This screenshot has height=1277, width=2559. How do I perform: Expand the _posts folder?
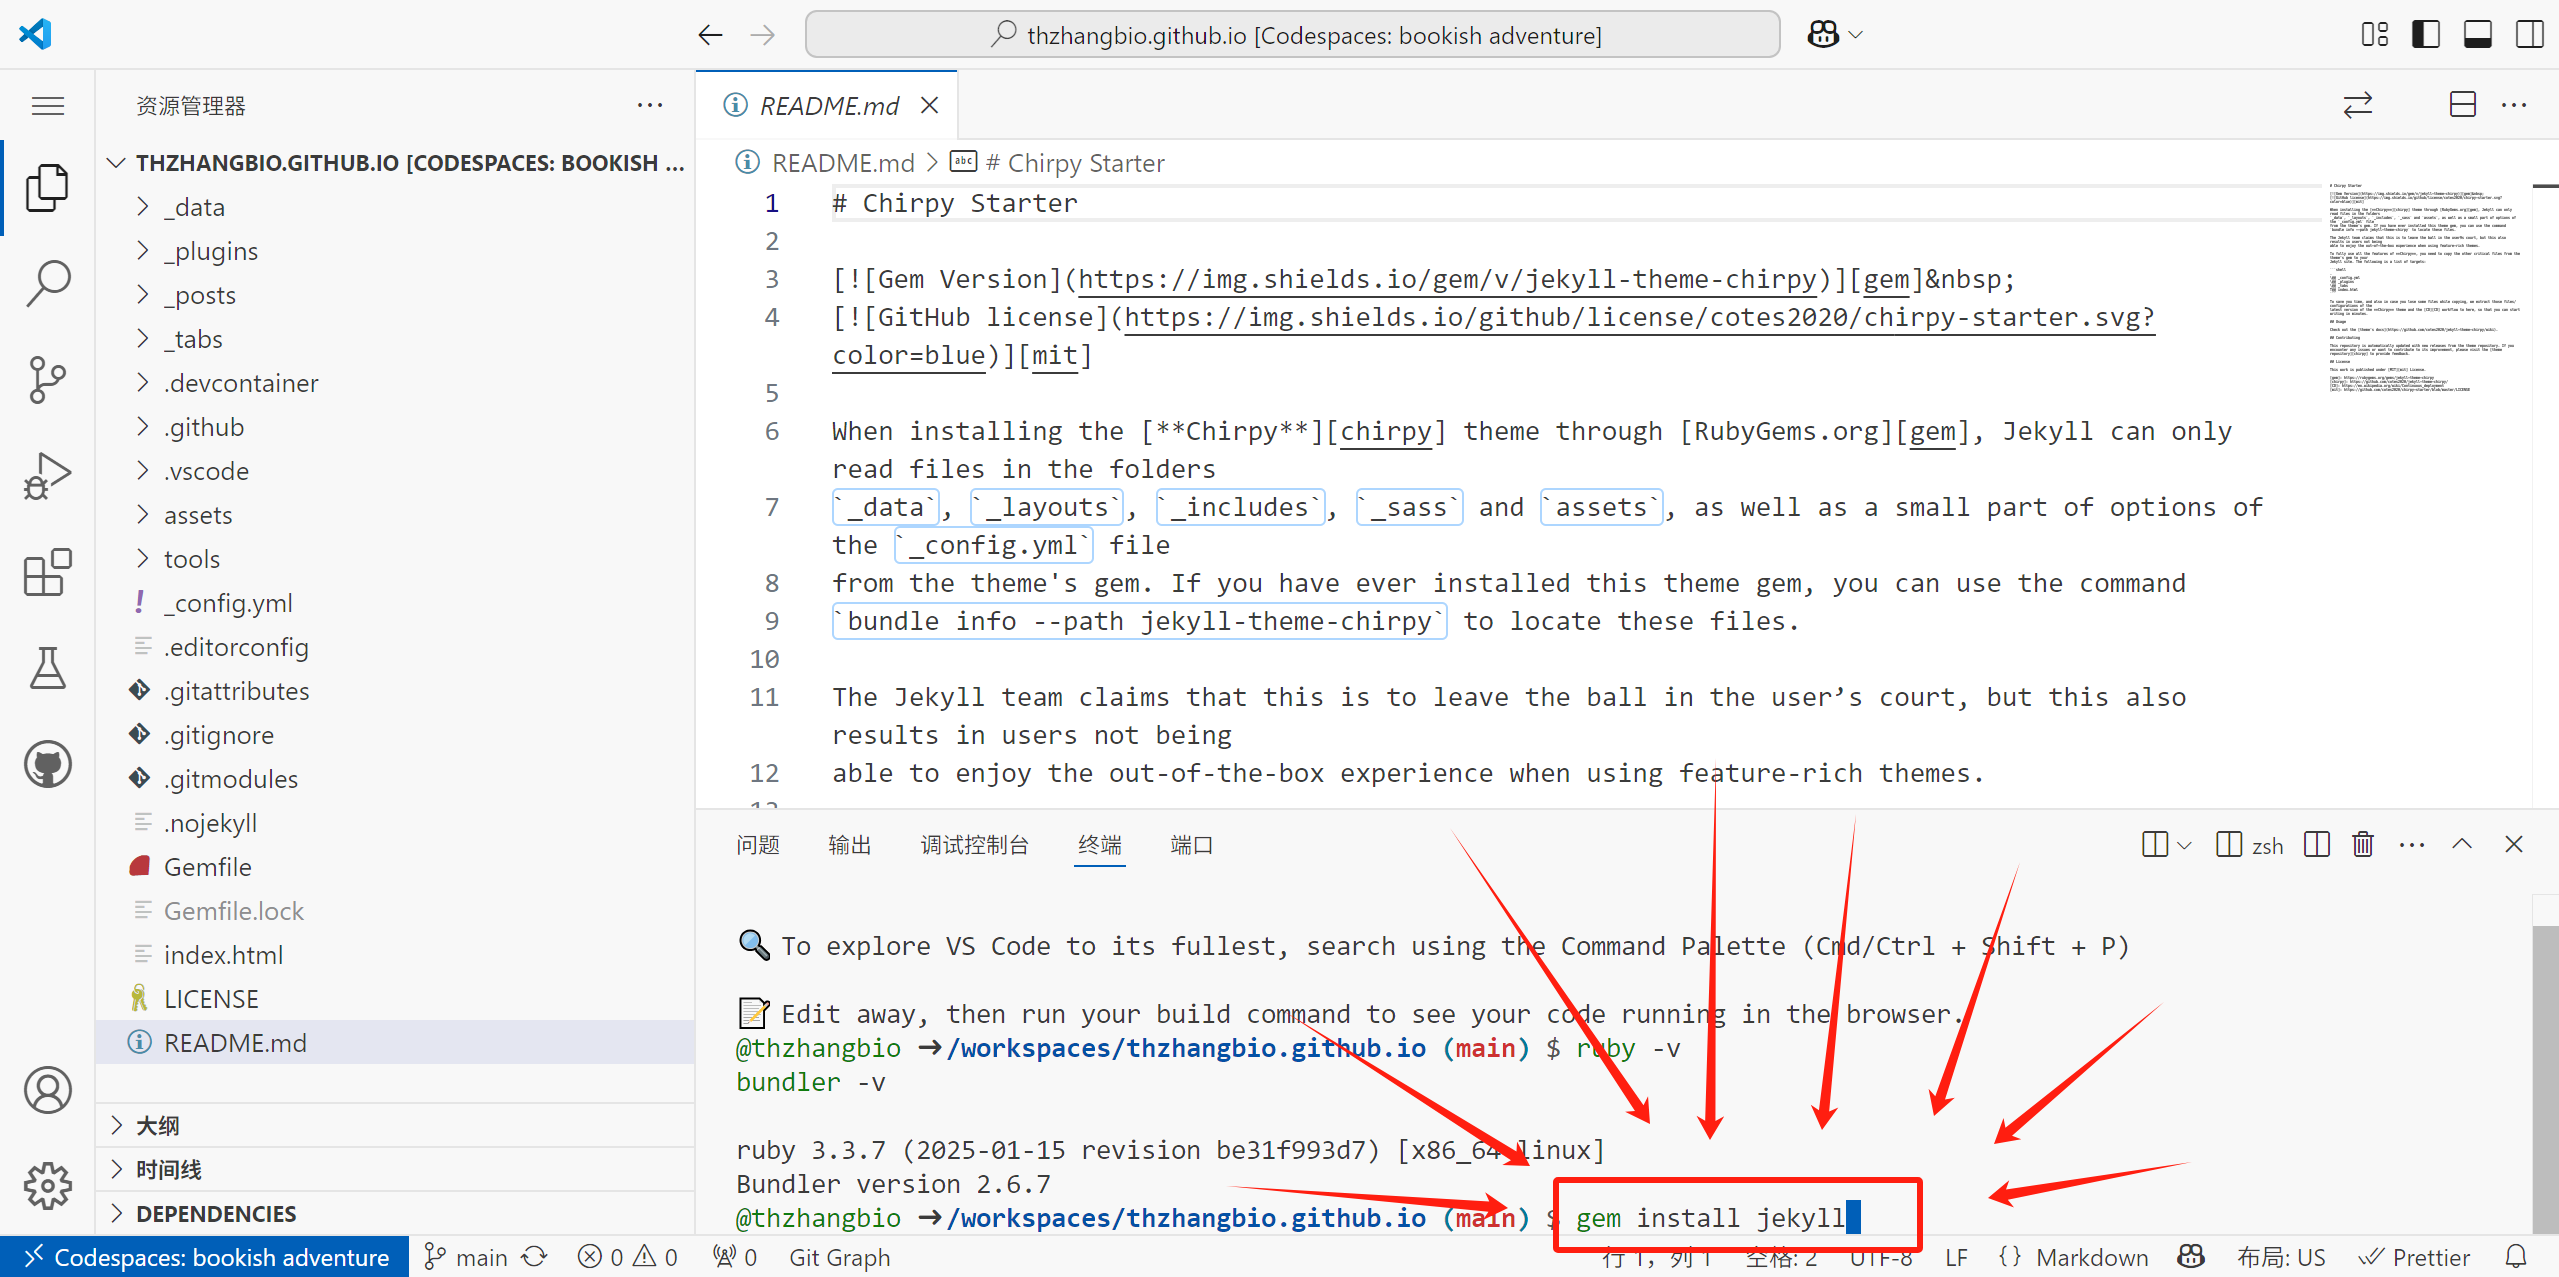(200, 295)
